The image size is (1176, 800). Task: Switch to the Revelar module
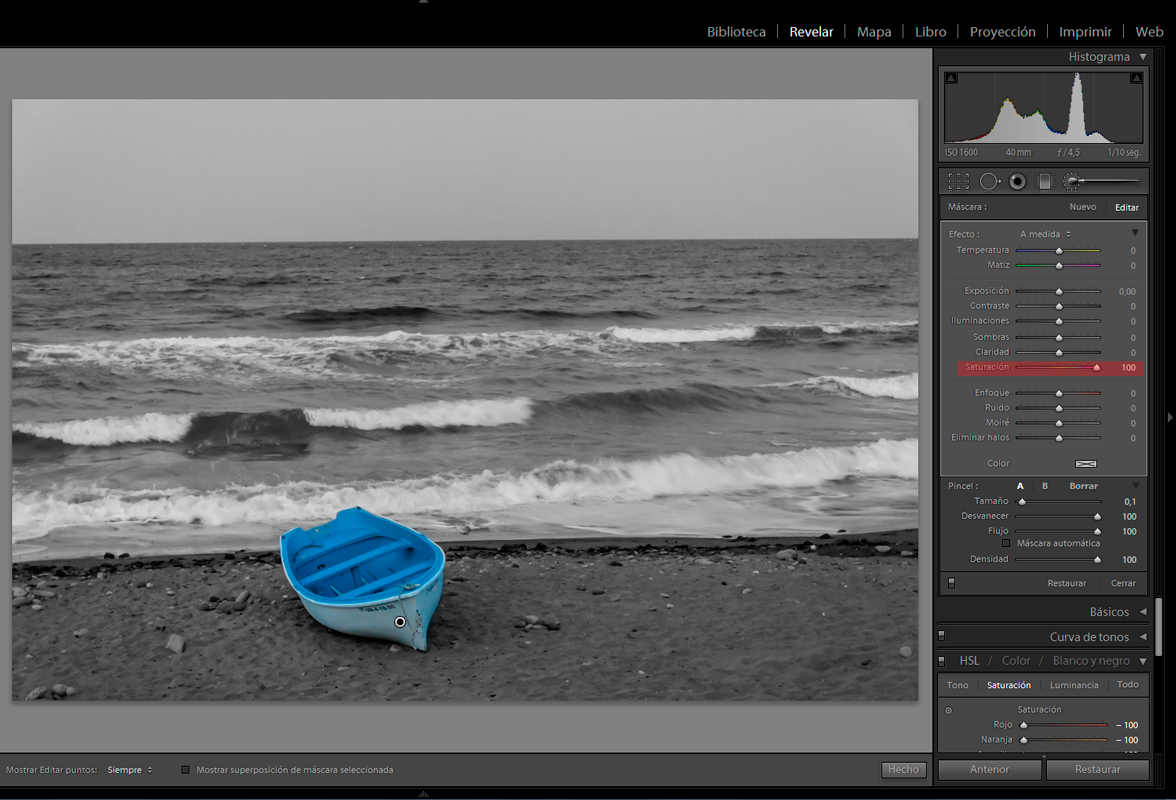point(811,31)
